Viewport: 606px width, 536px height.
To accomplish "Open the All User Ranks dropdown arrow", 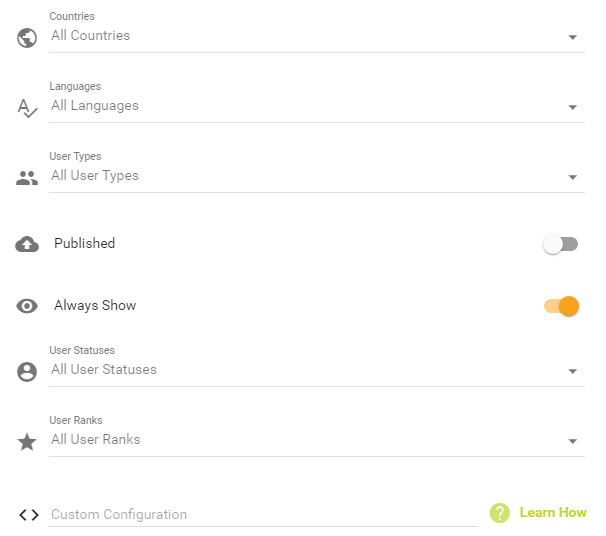I will pyautogui.click(x=573, y=441).
